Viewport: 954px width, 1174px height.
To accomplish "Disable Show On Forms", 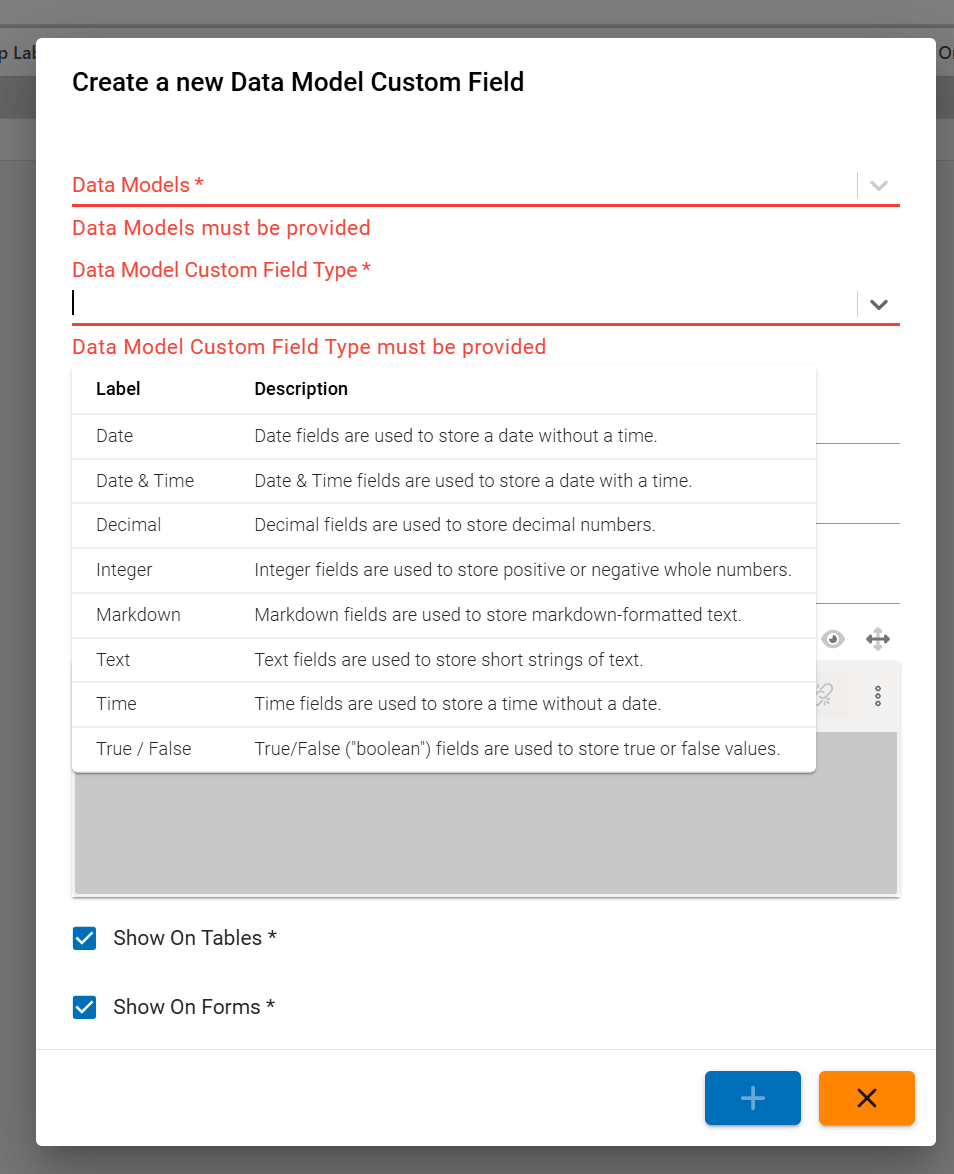I will click(84, 1007).
